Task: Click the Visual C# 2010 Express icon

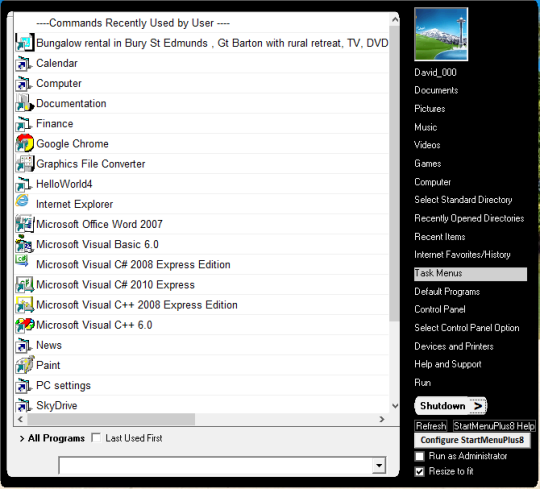Action: click(x=24, y=285)
